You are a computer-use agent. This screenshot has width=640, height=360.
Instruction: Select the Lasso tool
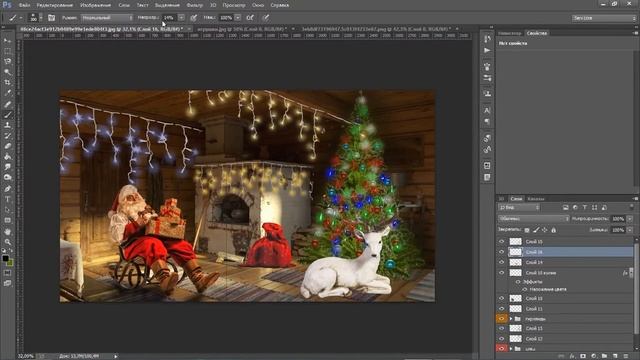click(7, 61)
